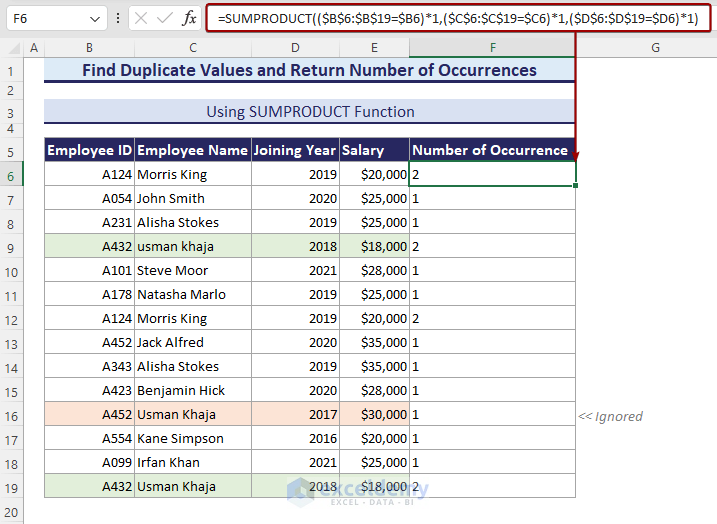Click the Using SUMPRODUCT Function heading cell
The width and height of the screenshot is (717, 524).
(310, 111)
